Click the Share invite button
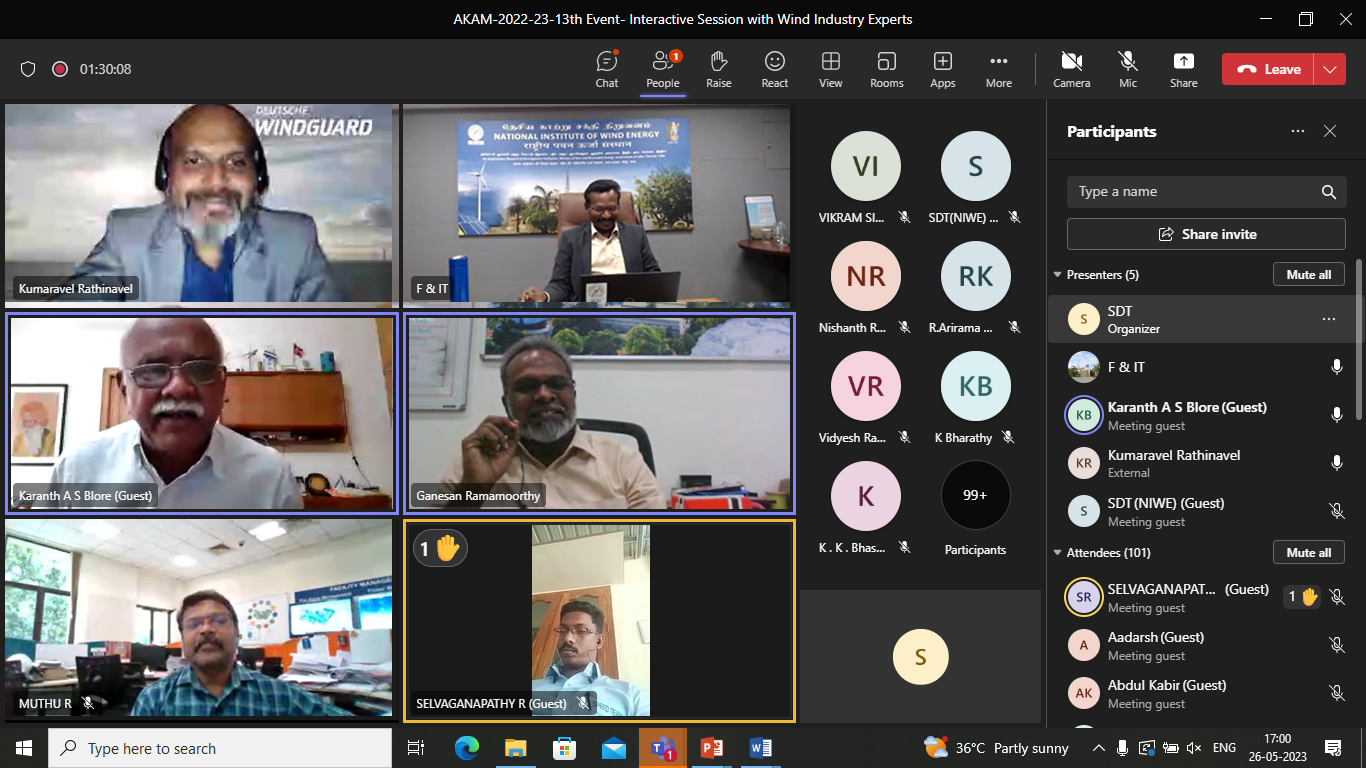 [1206, 234]
